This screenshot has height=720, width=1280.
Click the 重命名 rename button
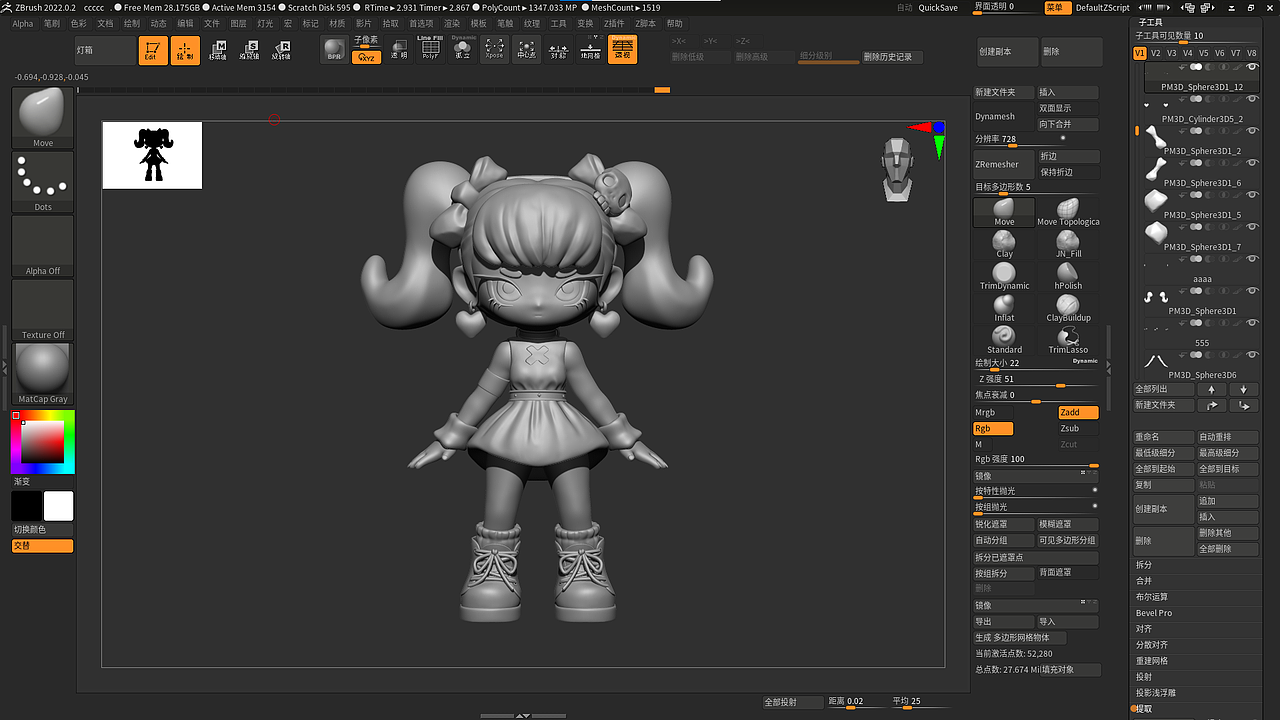[x=1164, y=437]
